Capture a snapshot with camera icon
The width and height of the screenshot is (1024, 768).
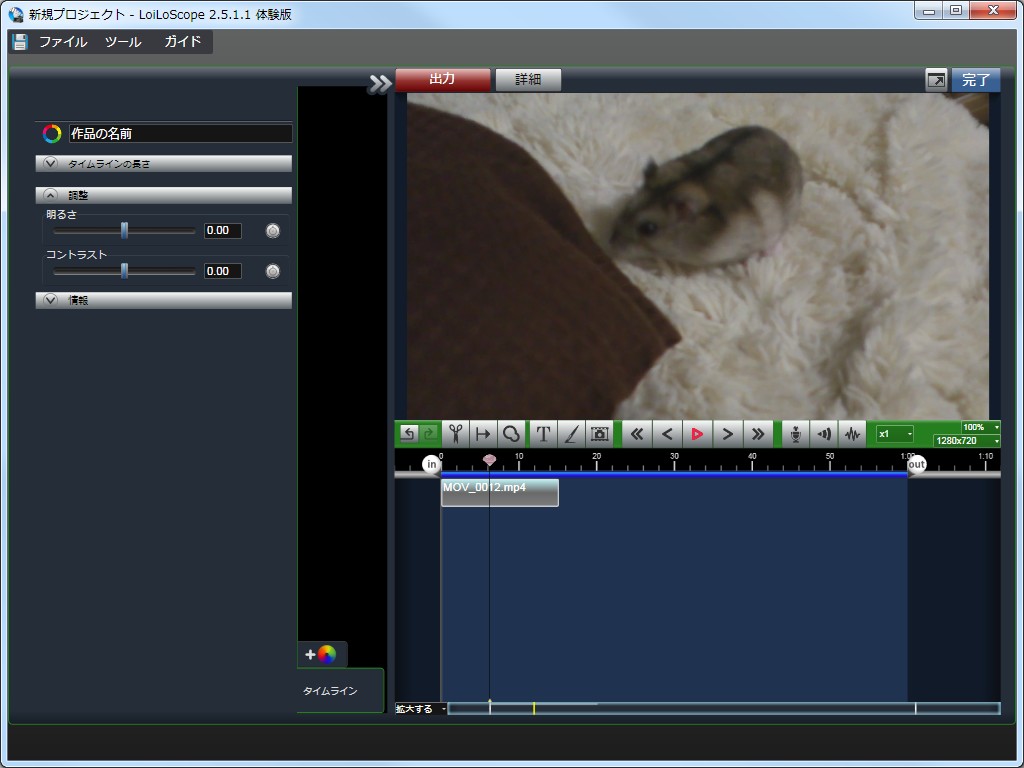click(x=599, y=434)
